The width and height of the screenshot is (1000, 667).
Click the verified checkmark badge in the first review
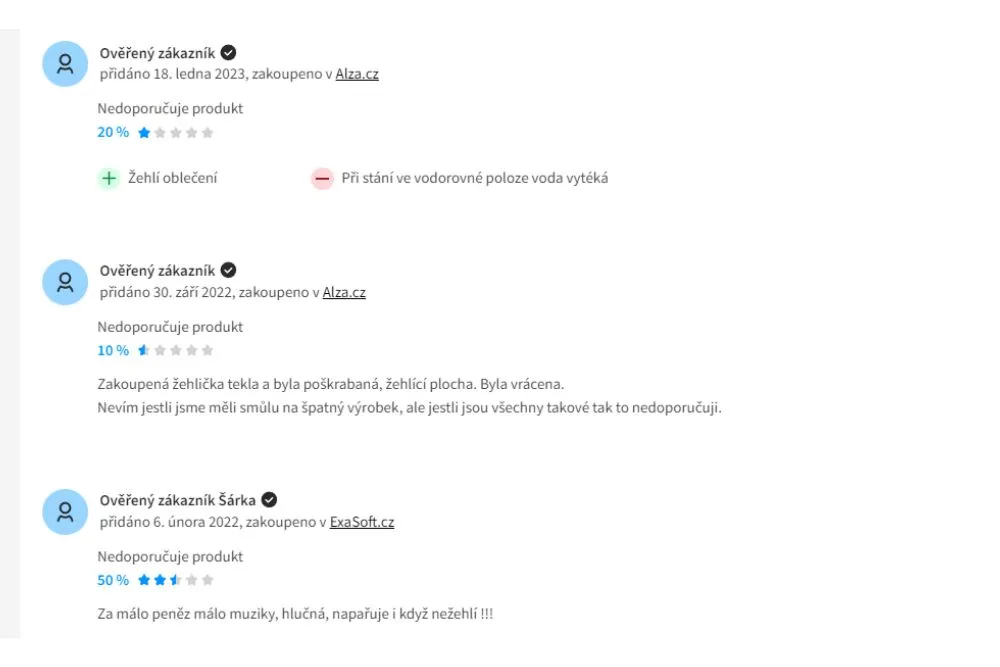(x=228, y=52)
